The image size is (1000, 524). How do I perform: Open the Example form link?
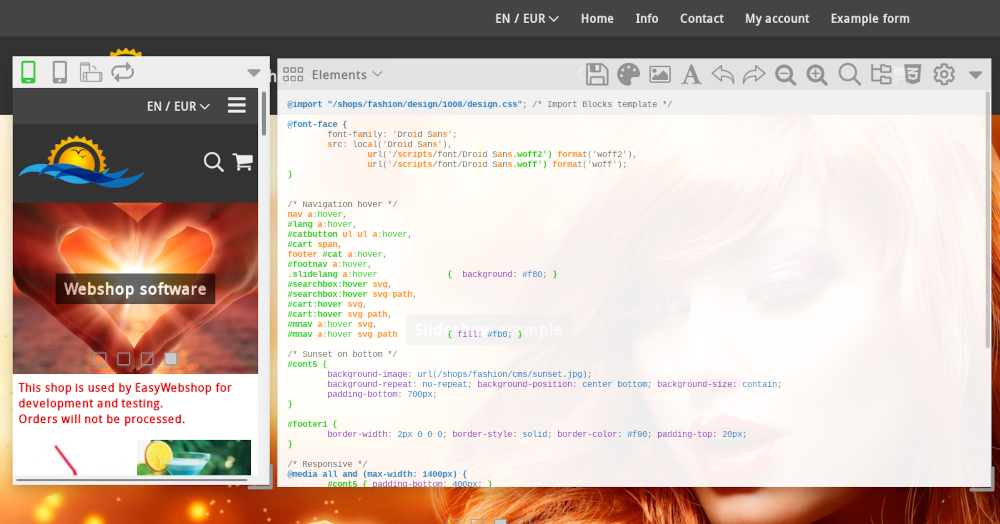point(870,19)
